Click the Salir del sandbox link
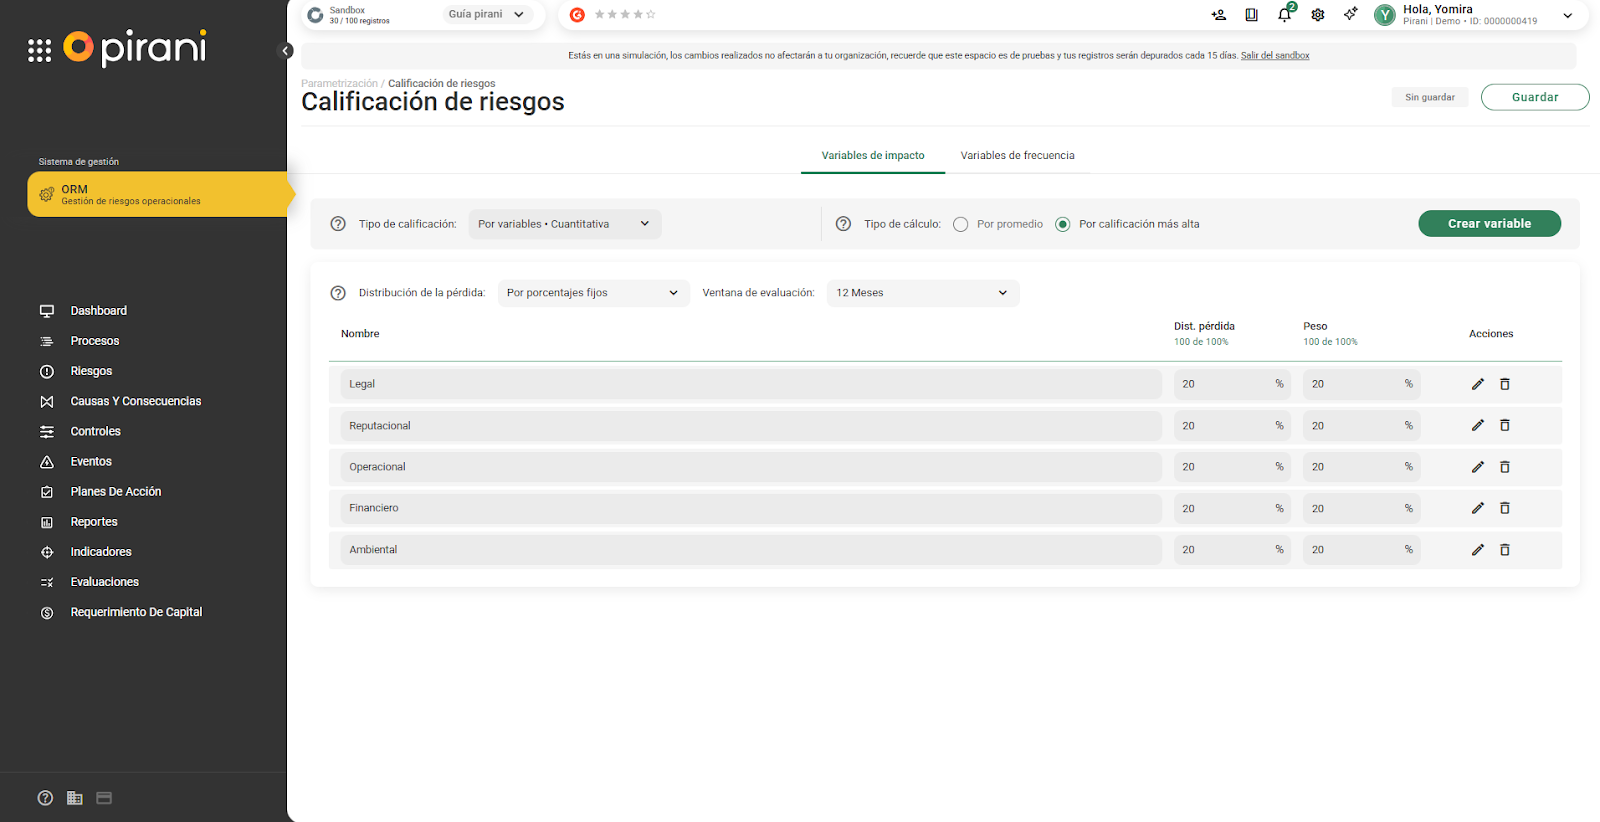 [1275, 56]
